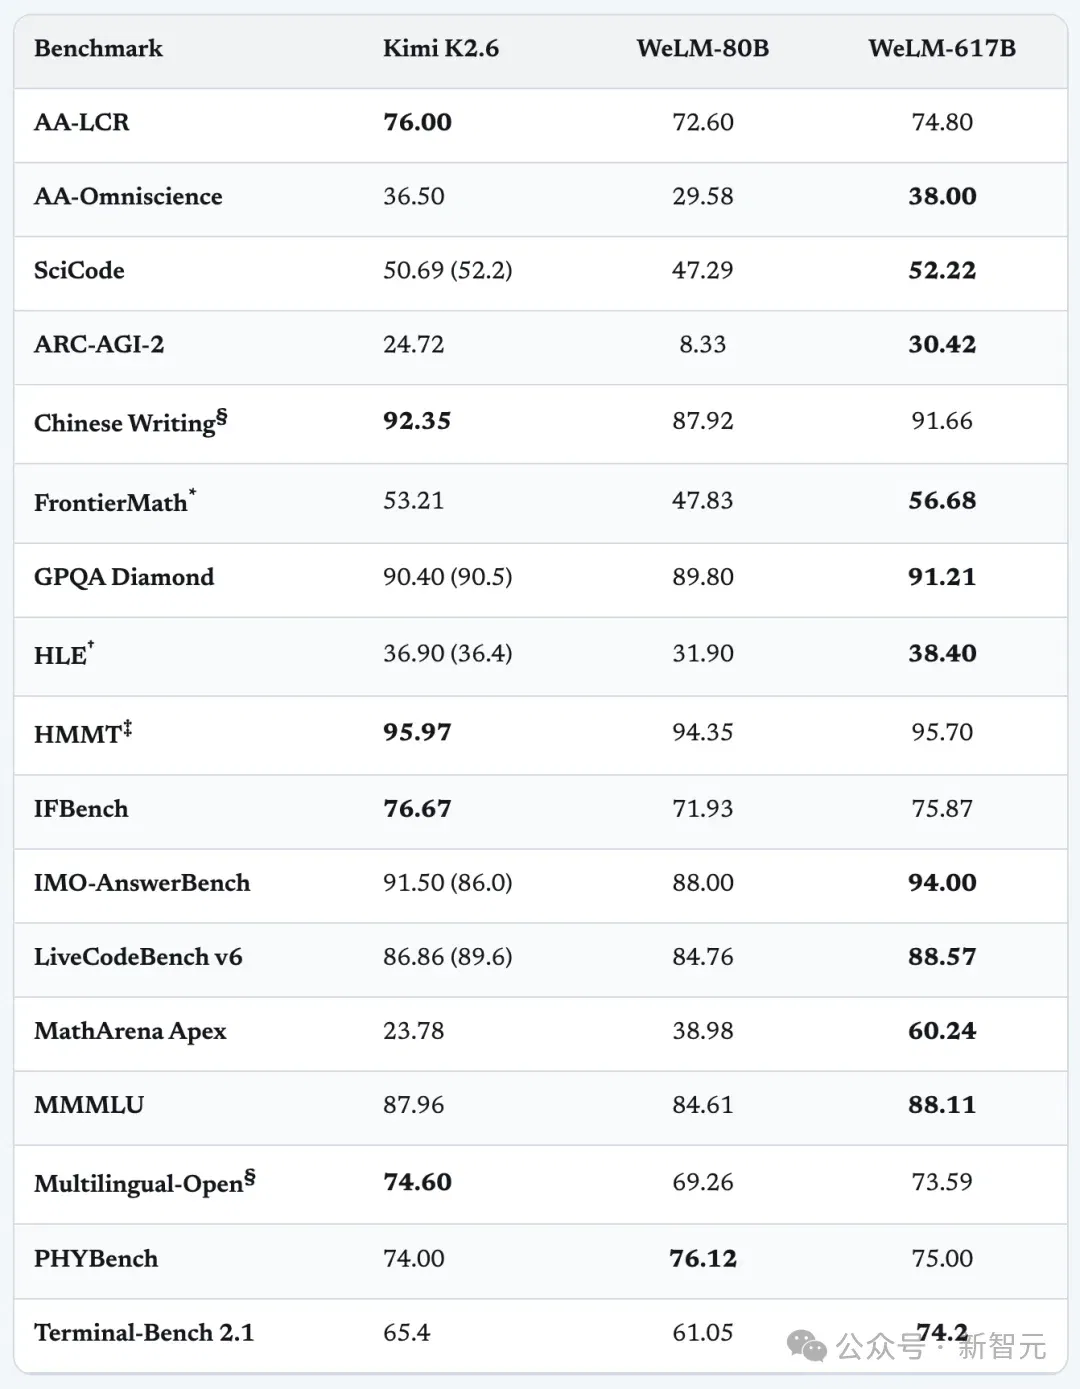
Task: Select the MathArena Apex score 60.24
Action: (942, 1031)
